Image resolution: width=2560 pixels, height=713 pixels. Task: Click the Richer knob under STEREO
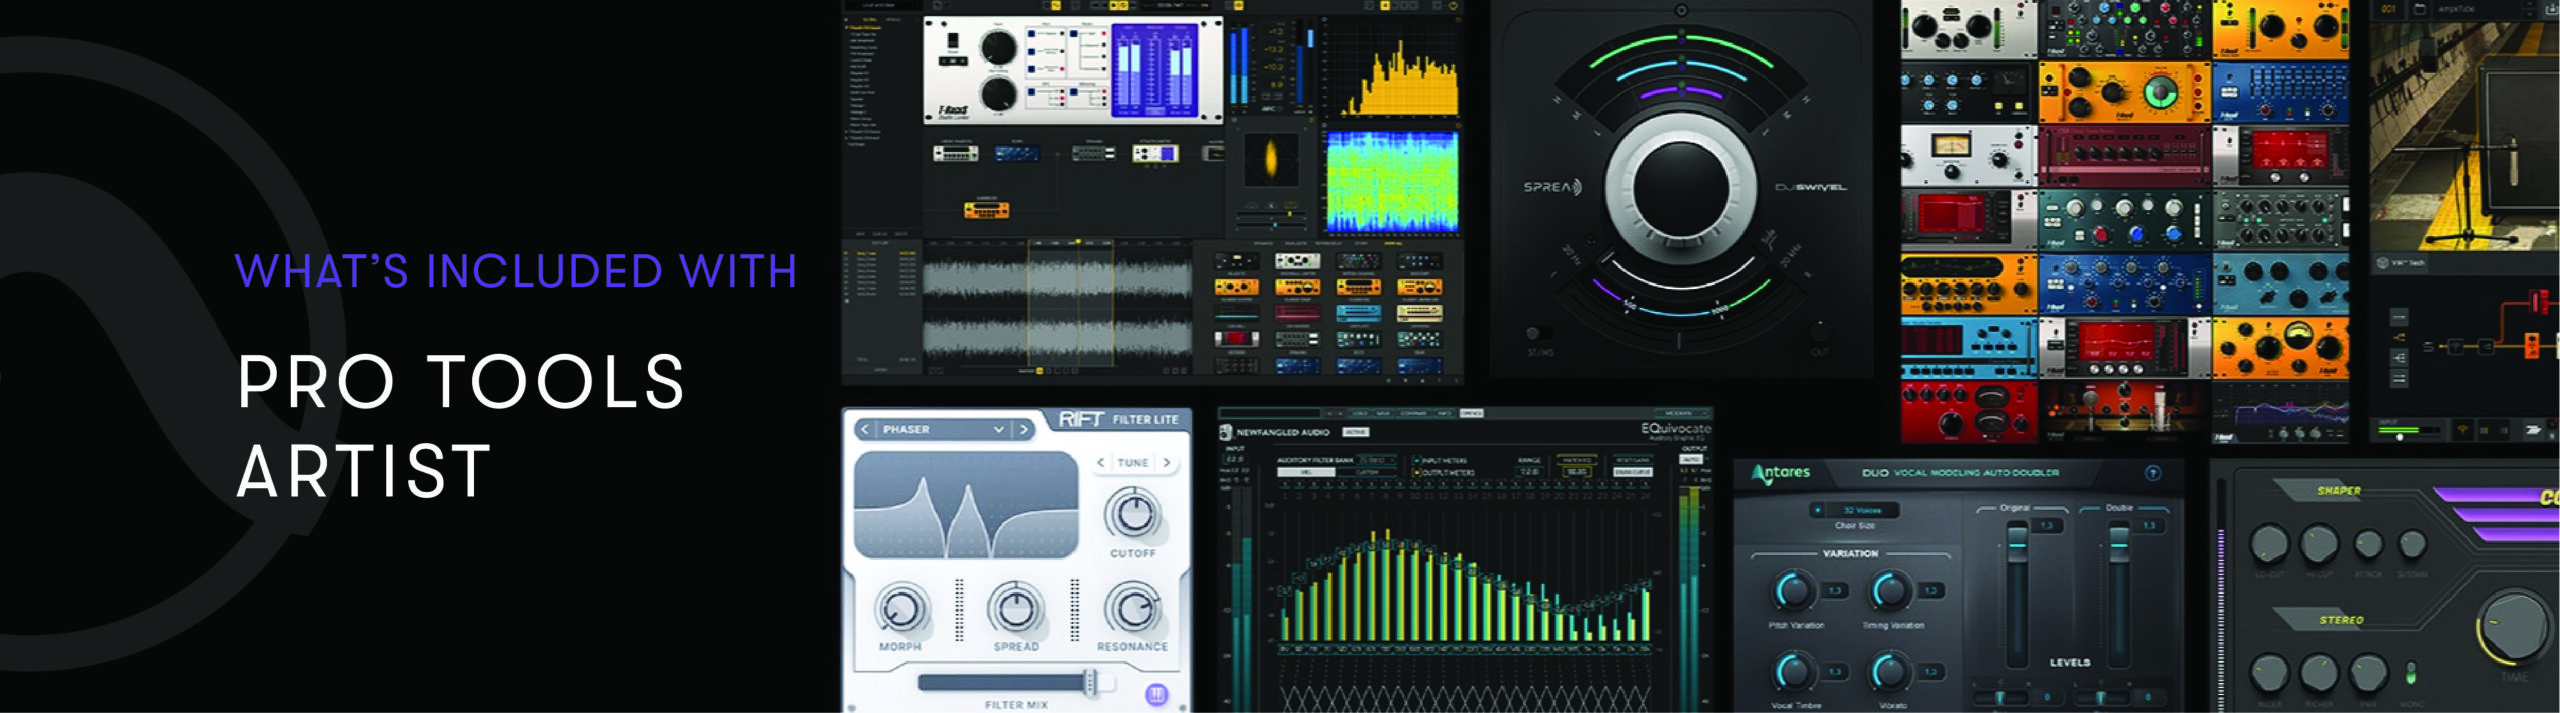[x=2318, y=673]
